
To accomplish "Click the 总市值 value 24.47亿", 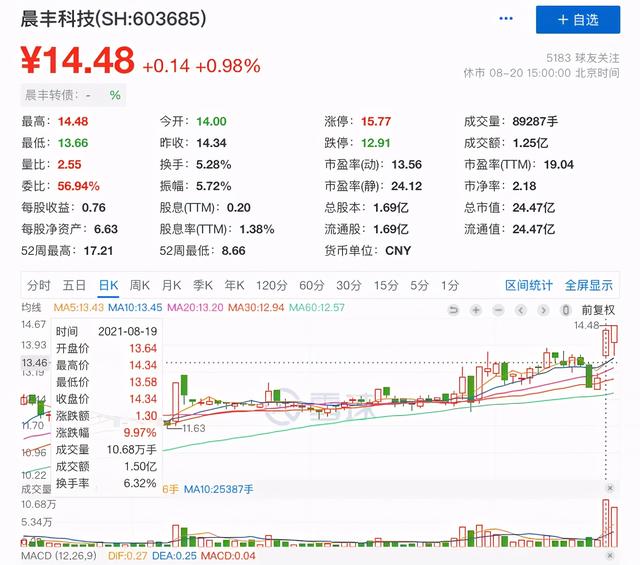I will pyautogui.click(x=533, y=207).
